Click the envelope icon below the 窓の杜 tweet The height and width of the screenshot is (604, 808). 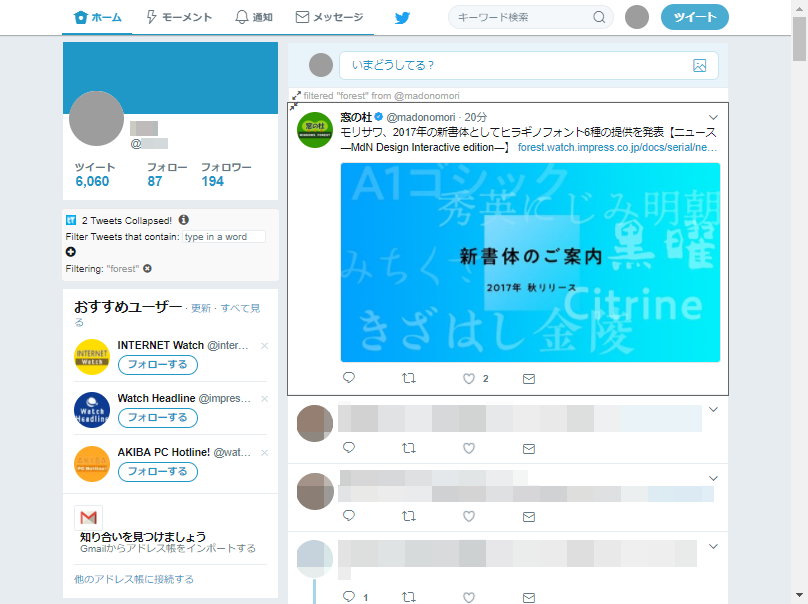coord(528,378)
